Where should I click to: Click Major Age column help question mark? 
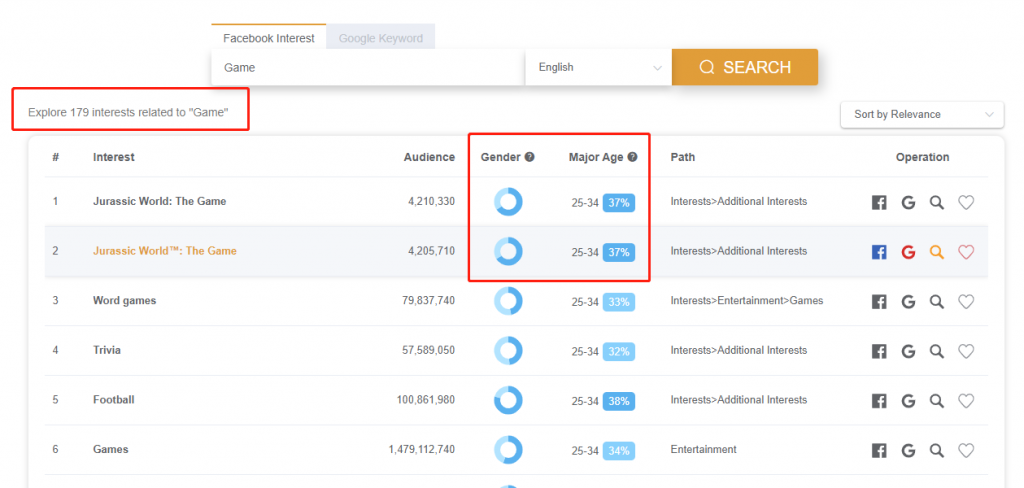[632, 157]
